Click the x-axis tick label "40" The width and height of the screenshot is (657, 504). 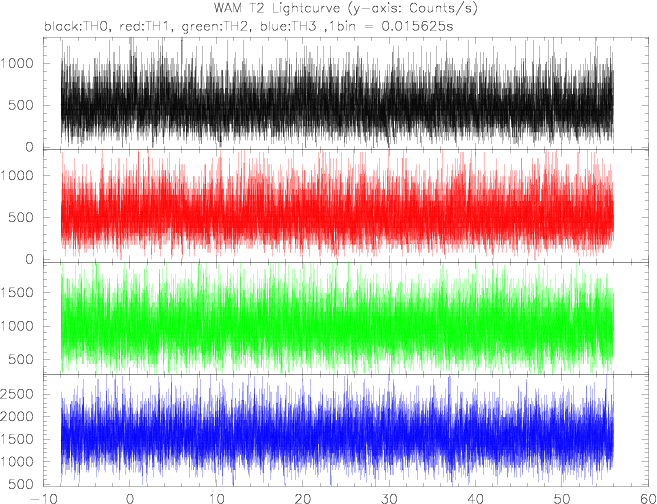click(475, 499)
